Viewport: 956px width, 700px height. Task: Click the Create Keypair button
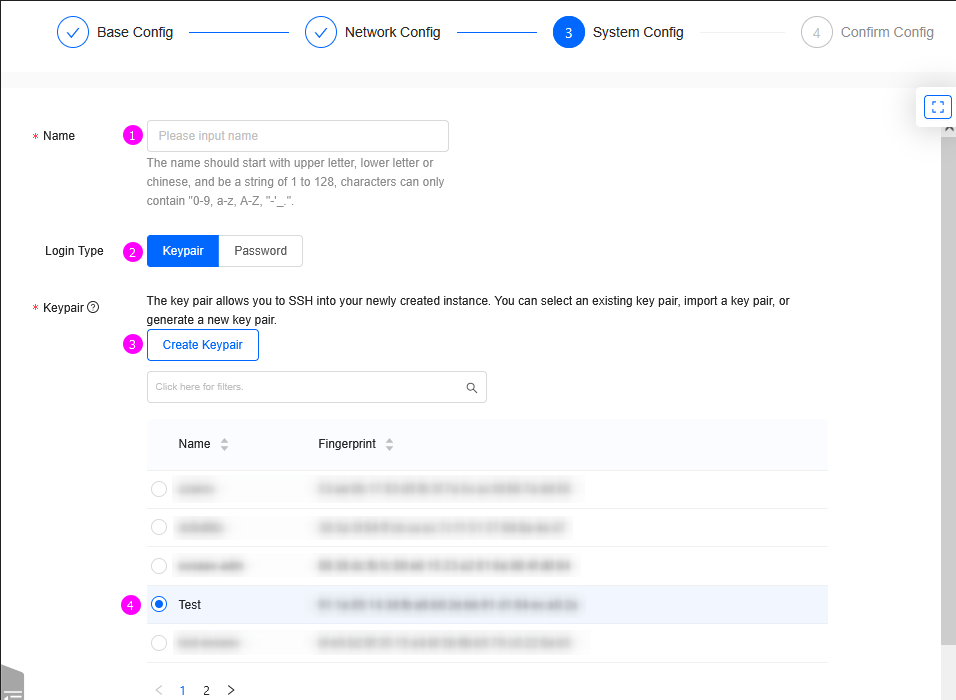(x=203, y=345)
